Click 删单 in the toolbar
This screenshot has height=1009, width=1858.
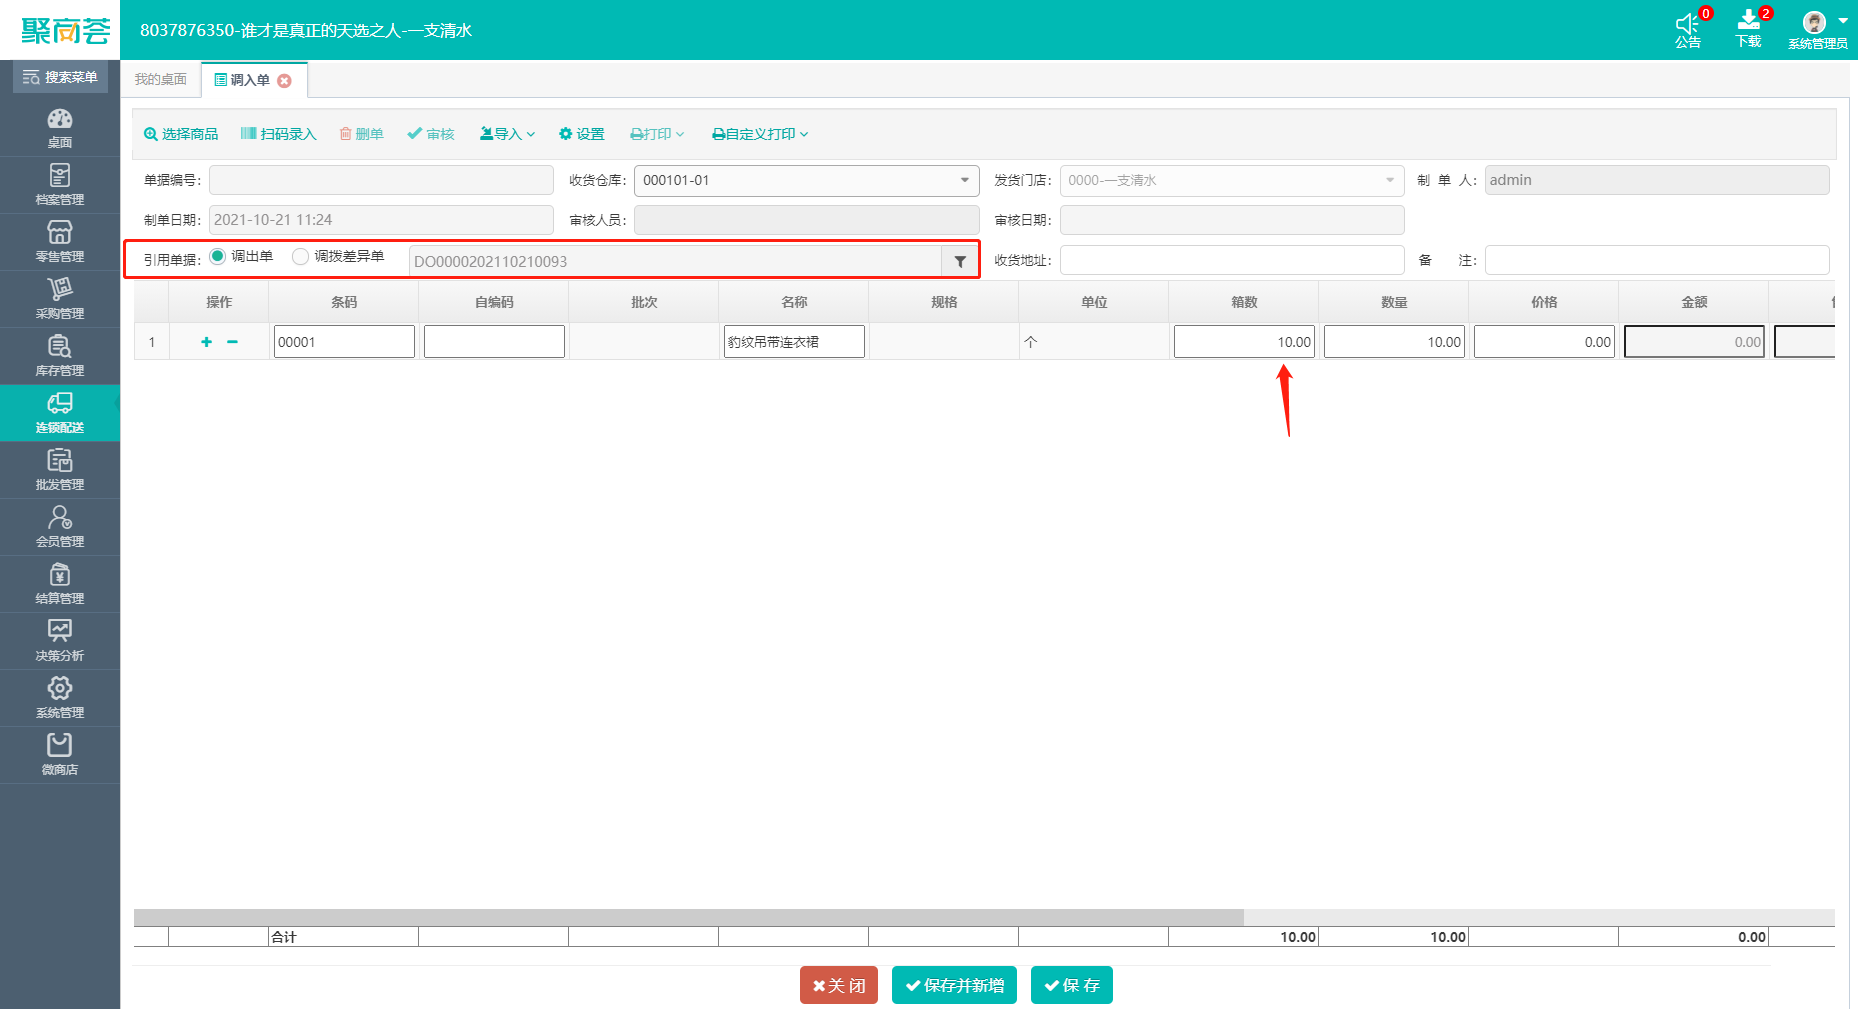(x=361, y=134)
